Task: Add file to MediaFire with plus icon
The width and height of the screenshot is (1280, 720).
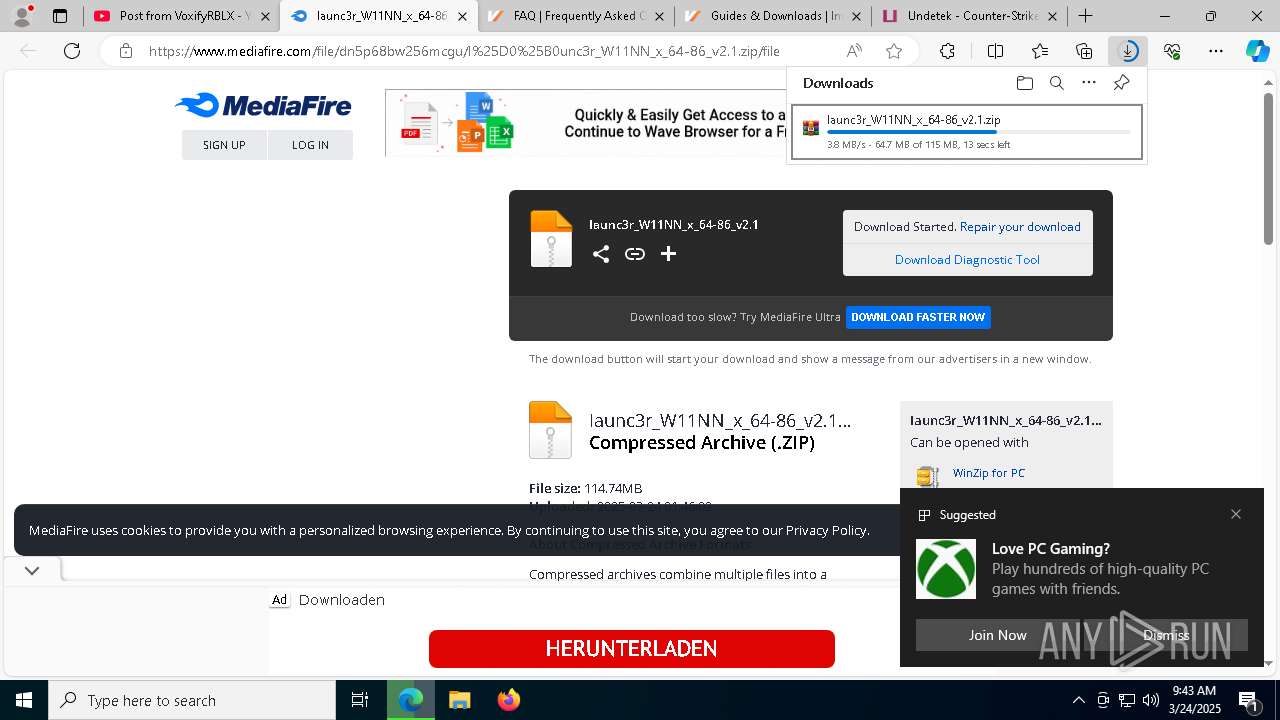Action: coord(668,254)
